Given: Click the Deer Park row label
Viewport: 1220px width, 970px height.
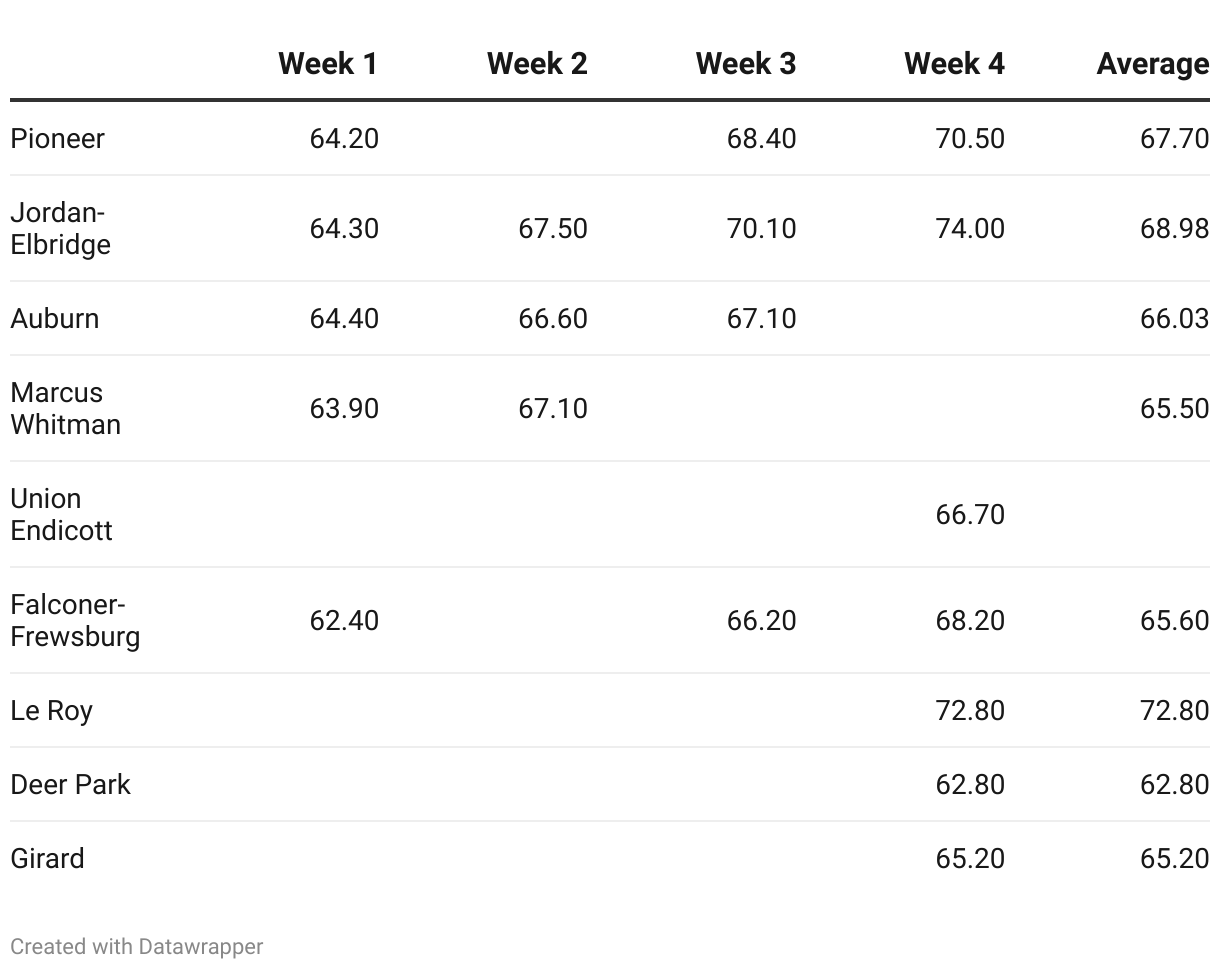Looking at the screenshot, I should (x=70, y=784).
